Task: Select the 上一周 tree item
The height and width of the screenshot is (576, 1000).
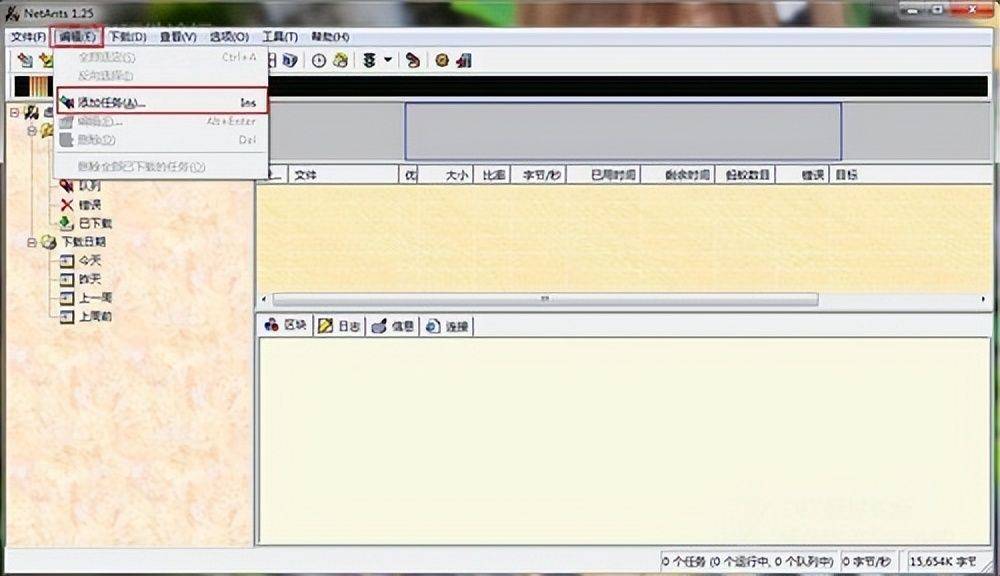Action: pos(96,297)
